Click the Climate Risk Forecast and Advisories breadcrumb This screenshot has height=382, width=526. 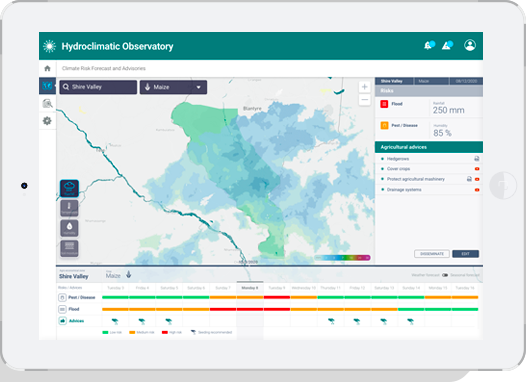104,68
